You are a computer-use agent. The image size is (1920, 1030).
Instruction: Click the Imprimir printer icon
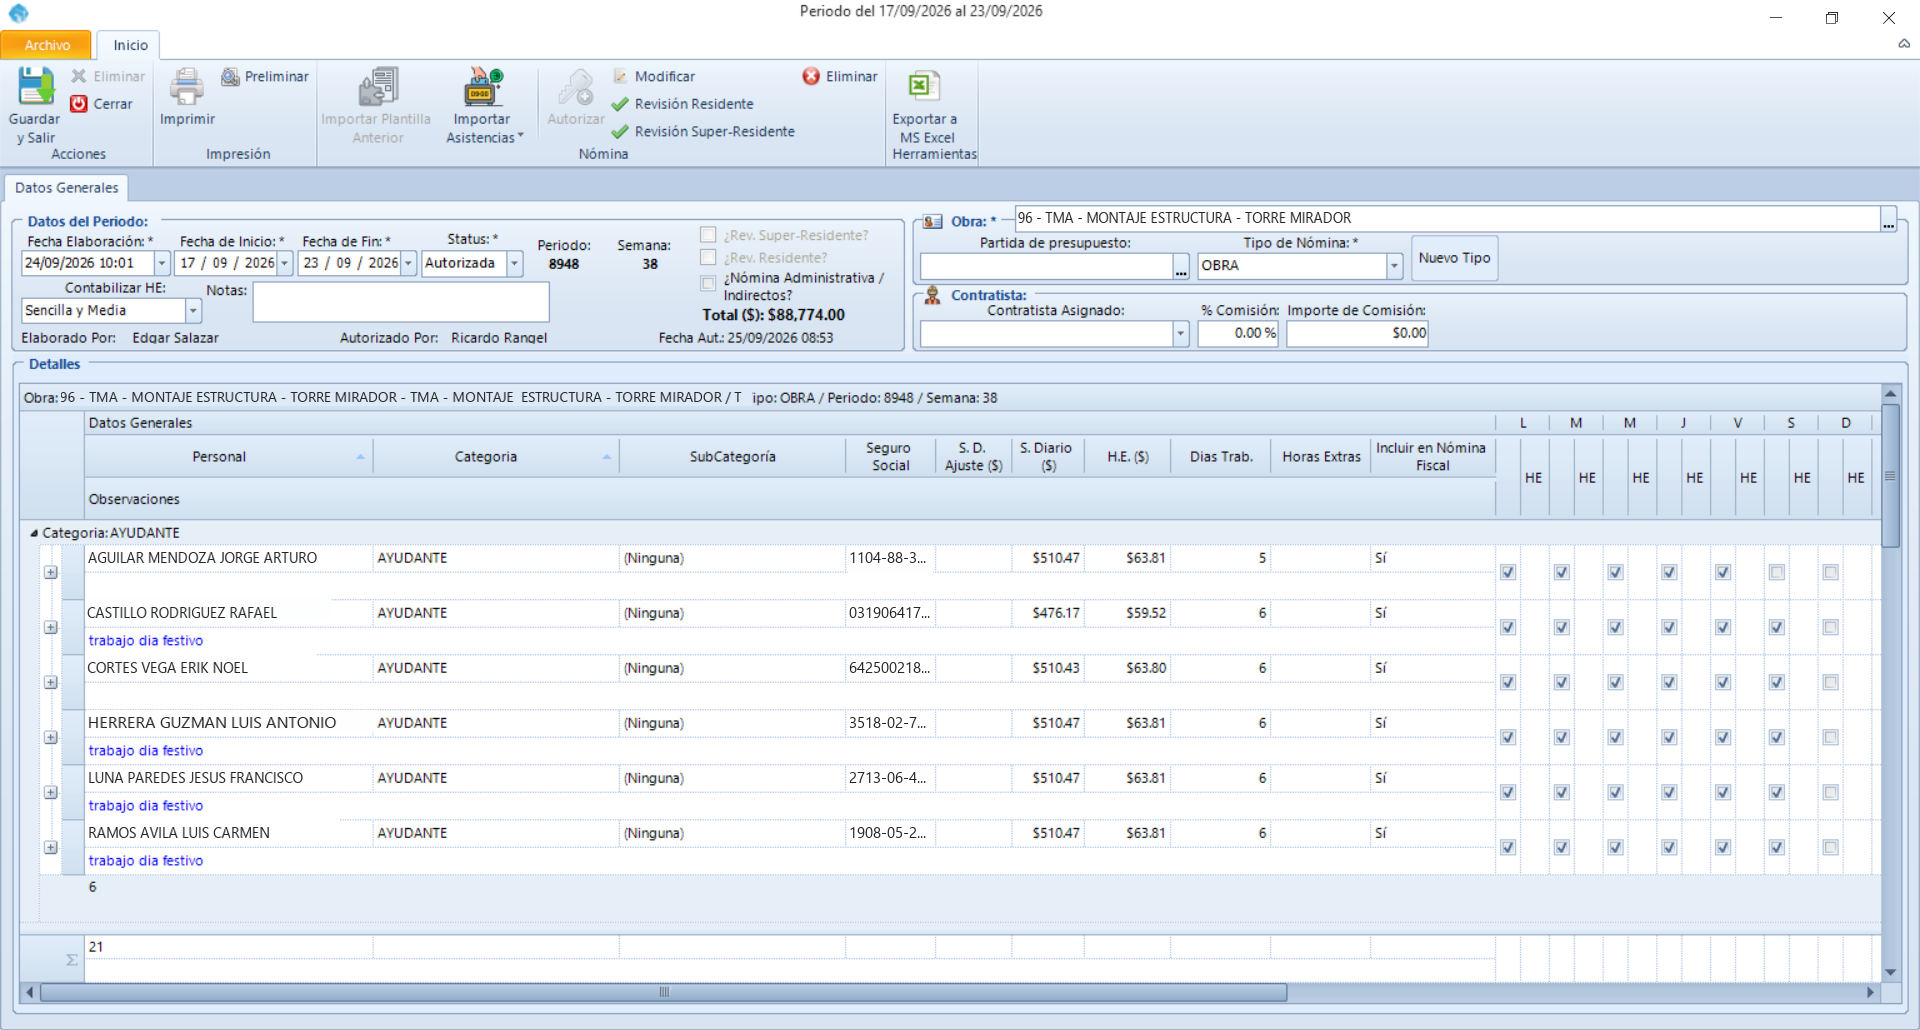(x=186, y=87)
